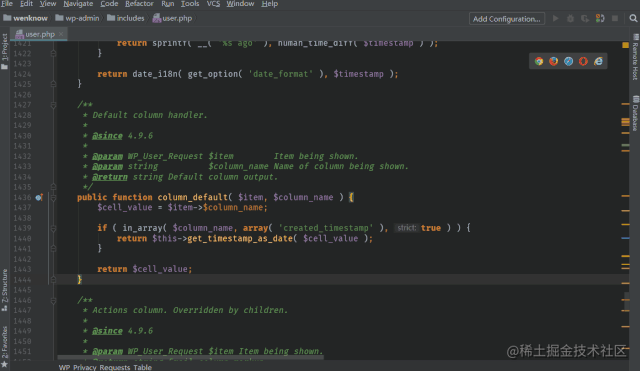Open the Refactor menu

(139, 4)
